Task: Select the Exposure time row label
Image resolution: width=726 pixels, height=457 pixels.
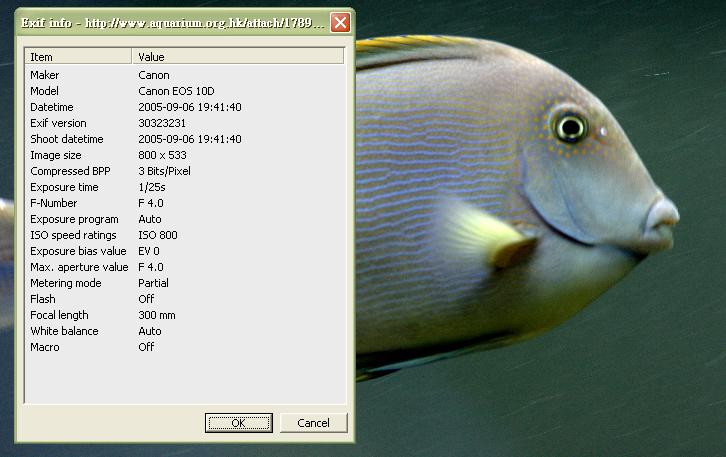Action: [64, 187]
